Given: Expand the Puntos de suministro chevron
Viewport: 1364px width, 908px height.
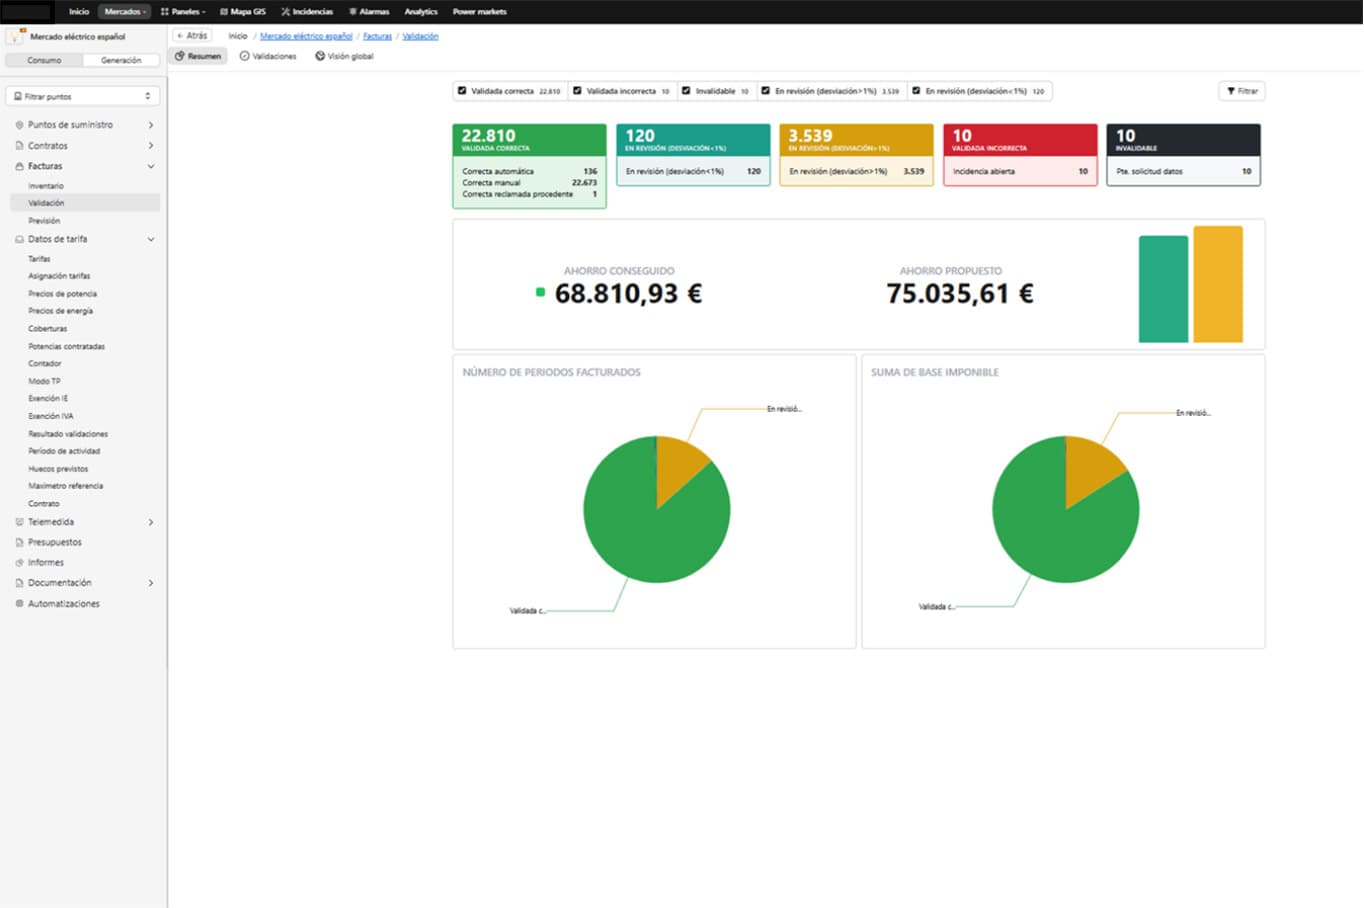Looking at the screenshot, I should [151, 125].
